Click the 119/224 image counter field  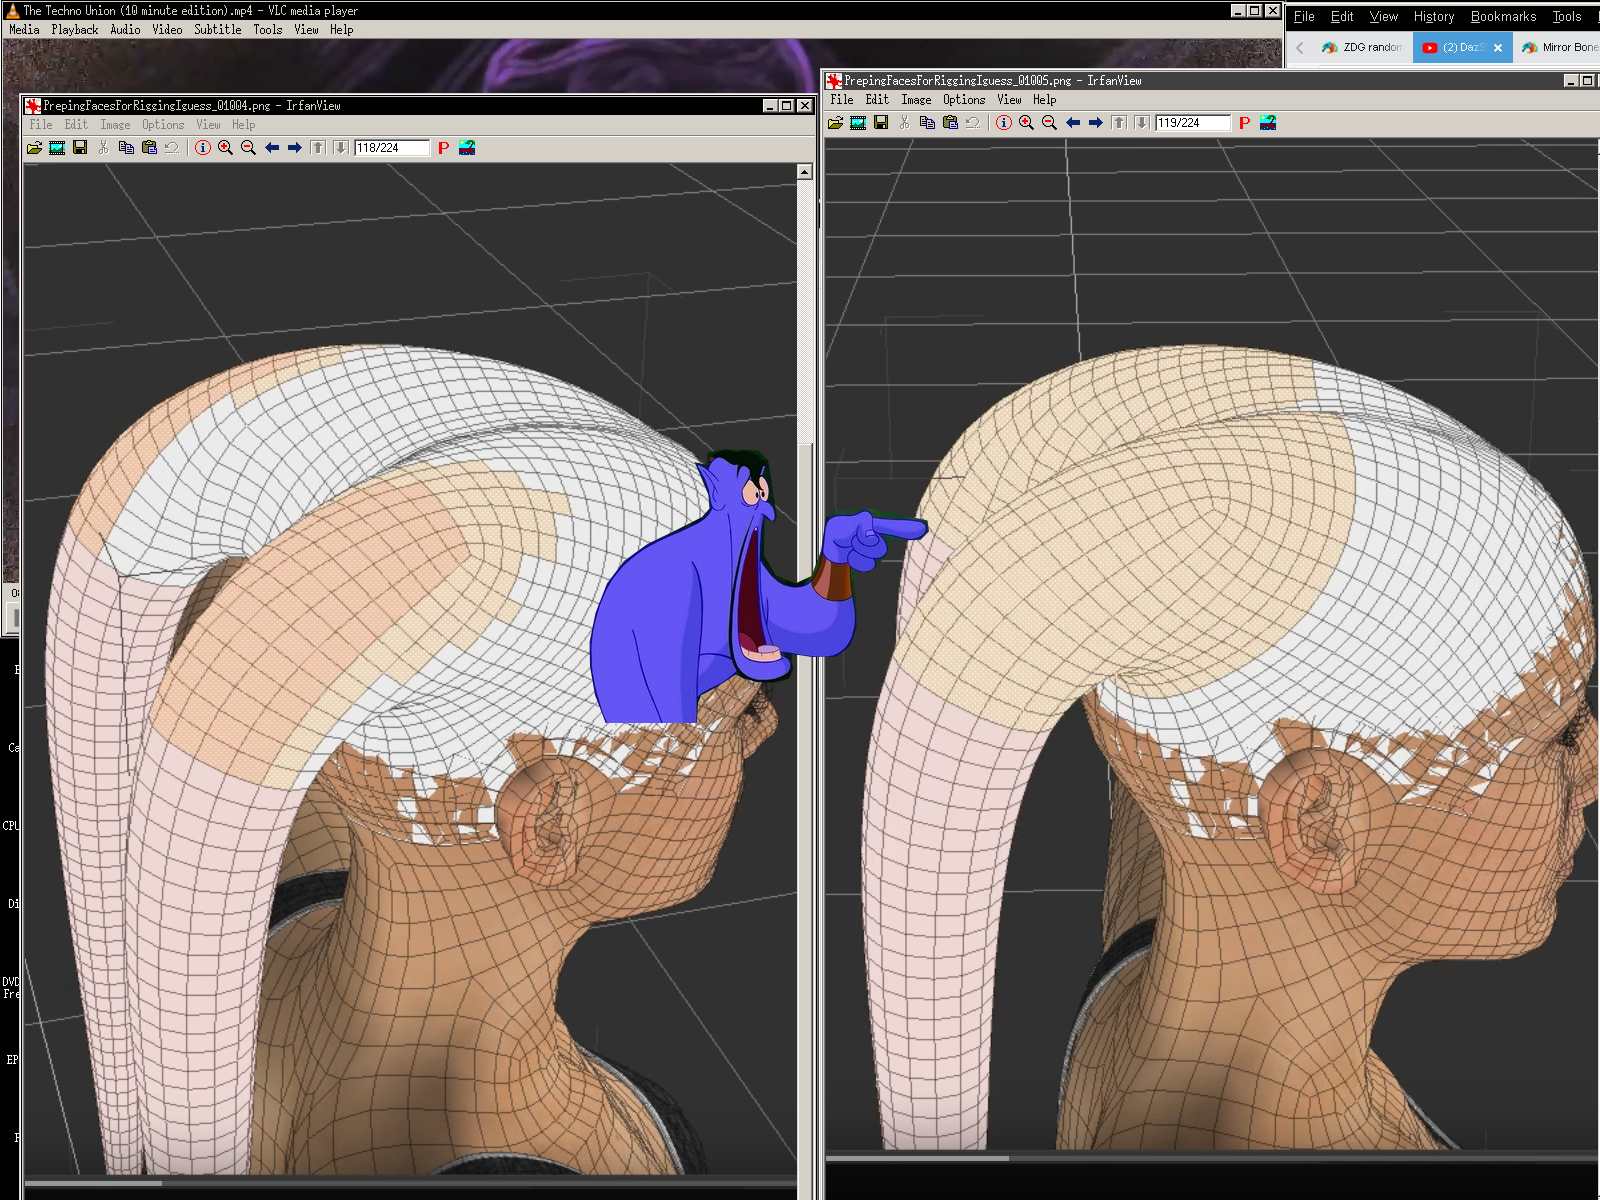click(x=1193, y=123)
